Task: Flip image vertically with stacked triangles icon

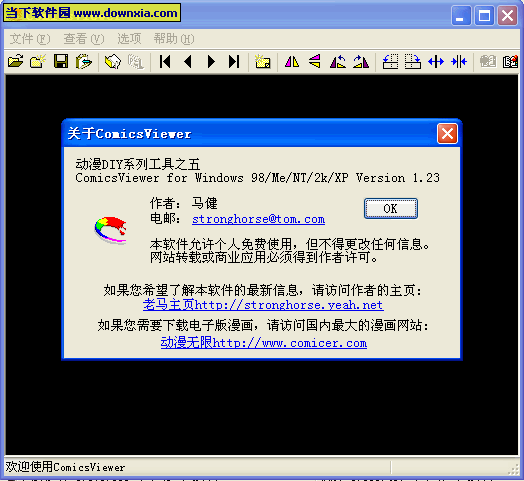Action: pos(315,62)
